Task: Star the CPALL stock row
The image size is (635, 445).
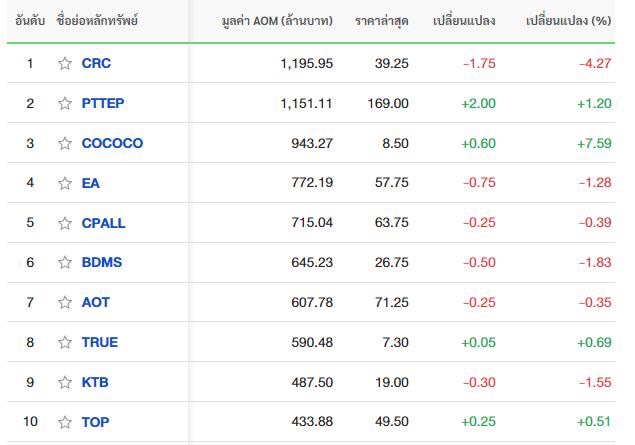Action: [x=65, y=223]
